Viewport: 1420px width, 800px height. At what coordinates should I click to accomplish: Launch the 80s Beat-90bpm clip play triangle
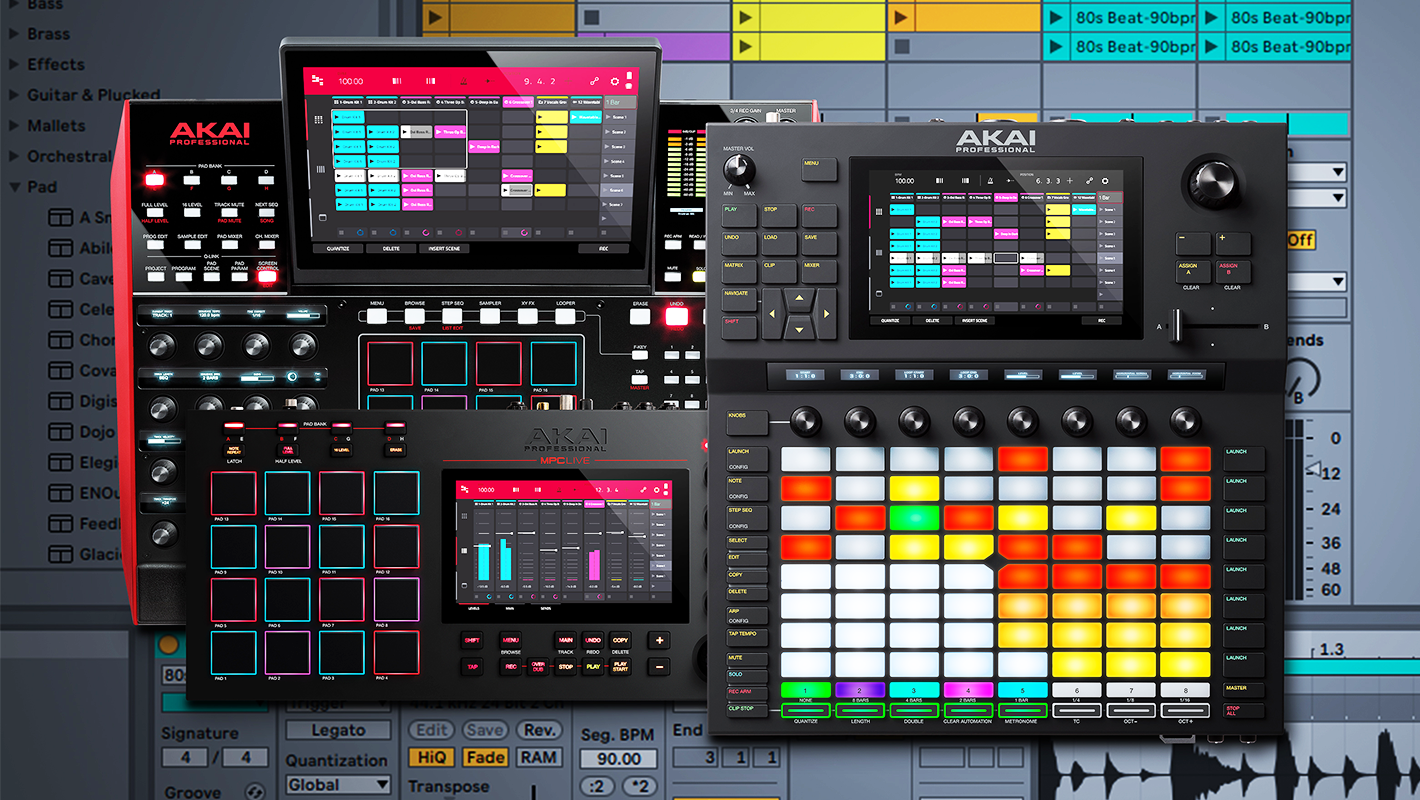tap(1056, 18)
